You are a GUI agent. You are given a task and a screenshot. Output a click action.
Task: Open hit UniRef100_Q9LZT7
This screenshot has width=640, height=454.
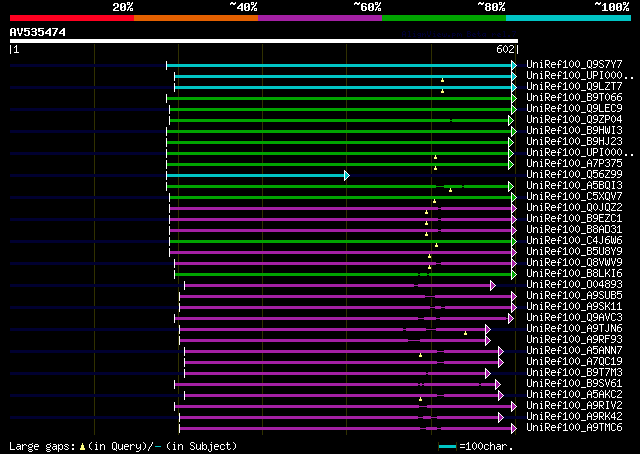pos(574,87)
